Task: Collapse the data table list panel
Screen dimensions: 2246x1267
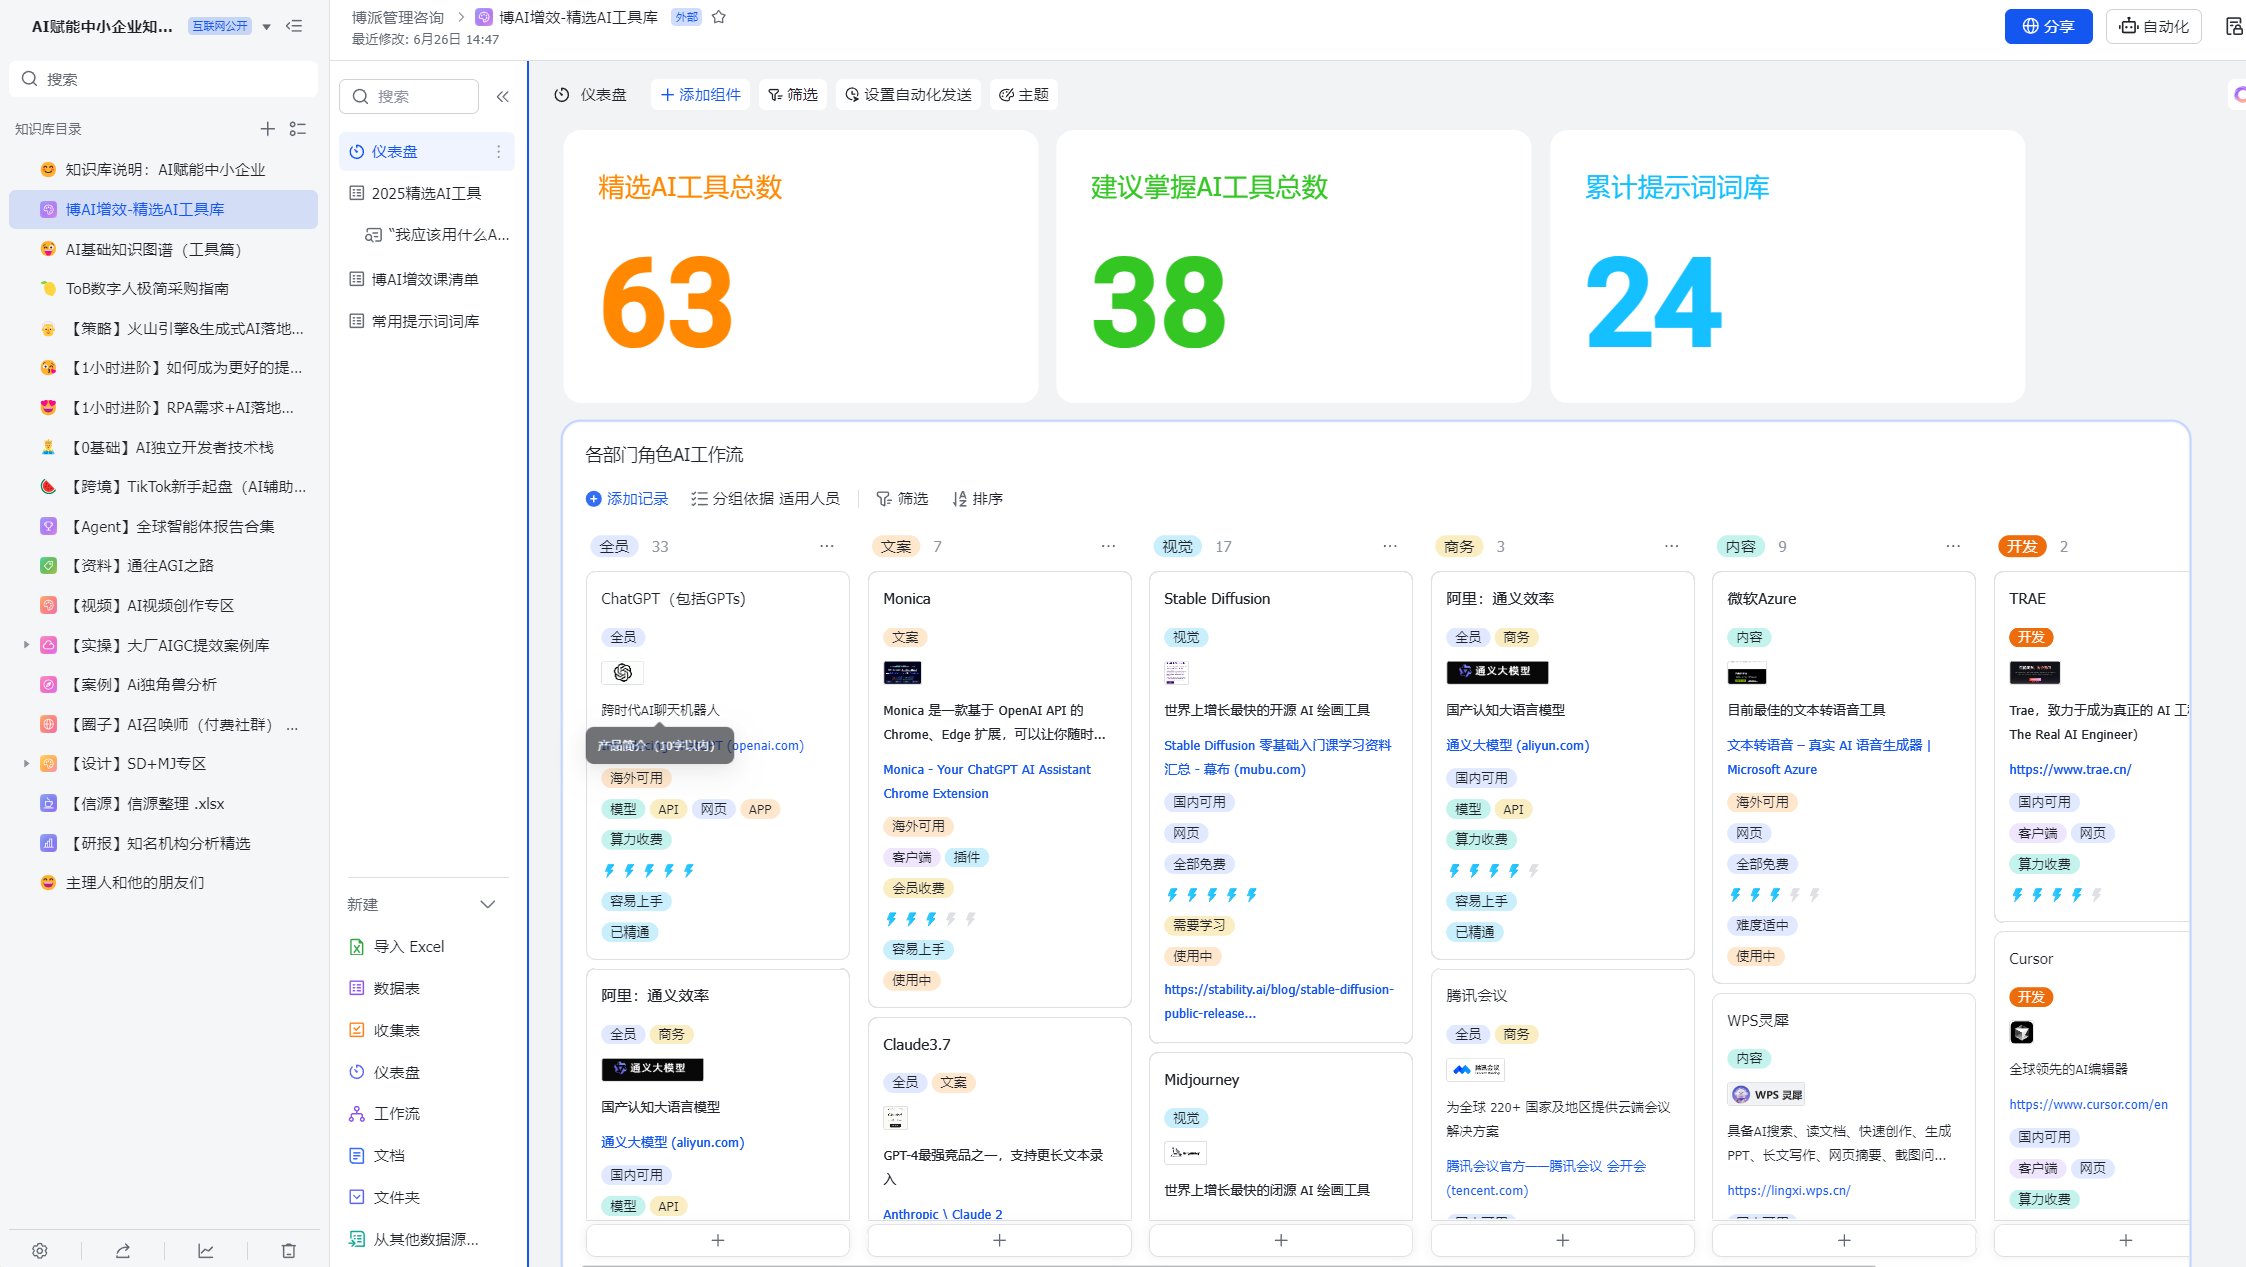Action: pyautogui.click(x=503, y=97)
